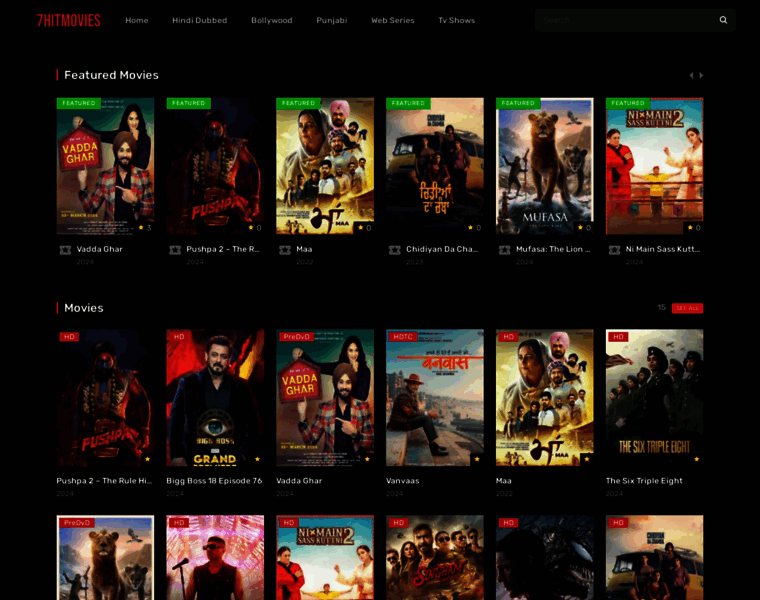The height and width of the screenshot is (600, 760).
Task: Open the Home menu item
Action: pyautogui.click(x=137, y=20)
